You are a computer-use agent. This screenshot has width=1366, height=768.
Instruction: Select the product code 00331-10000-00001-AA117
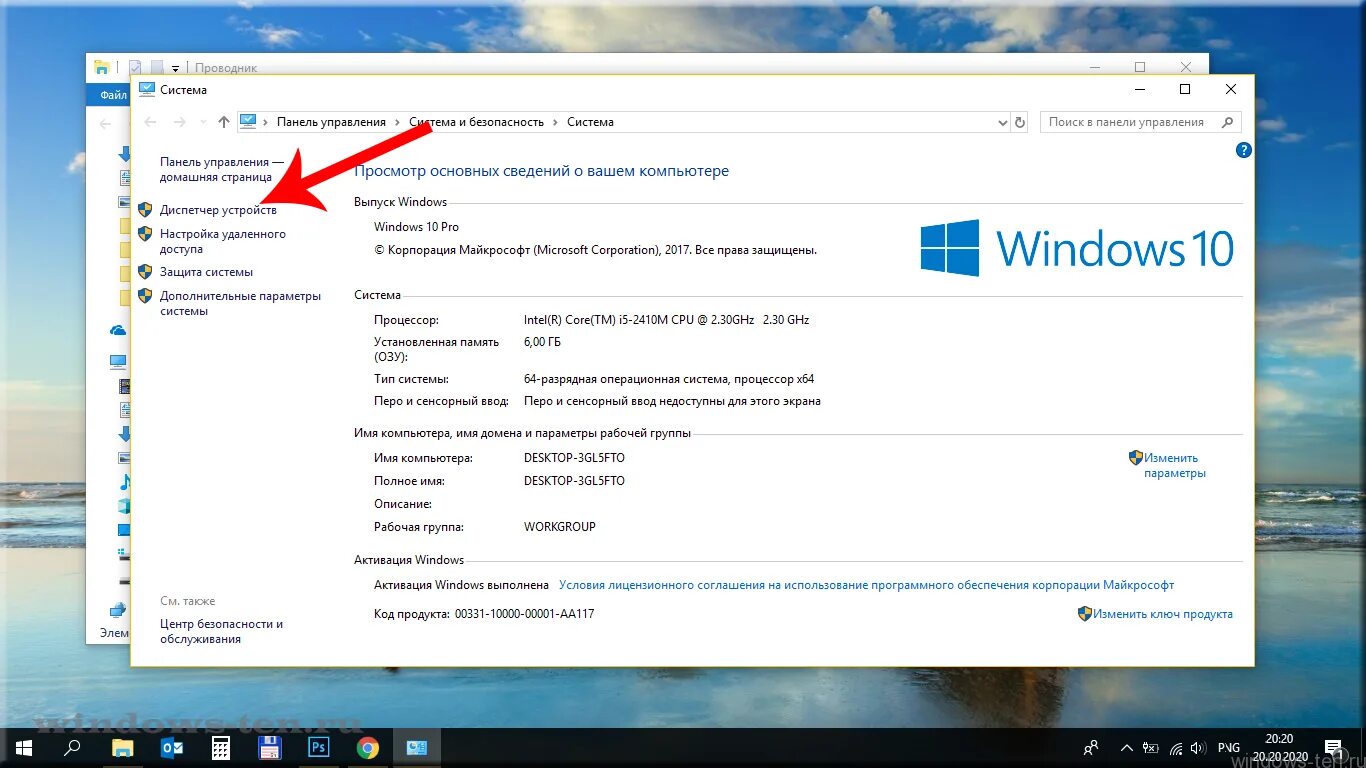pyautogui.click(x=524, y=614)
